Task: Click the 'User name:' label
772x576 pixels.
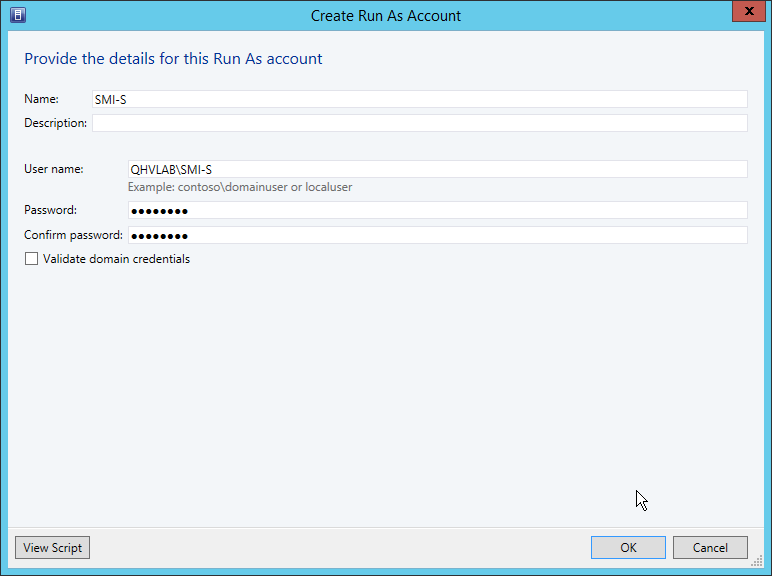Action: pyautogui.click(x=54, y=169)
